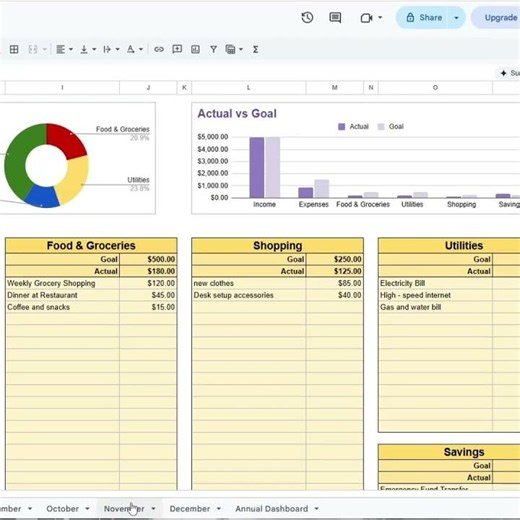Open October tab dropdown arrow
The height and width of the screenshot is (520, 520).
click(x=87, y=509)
